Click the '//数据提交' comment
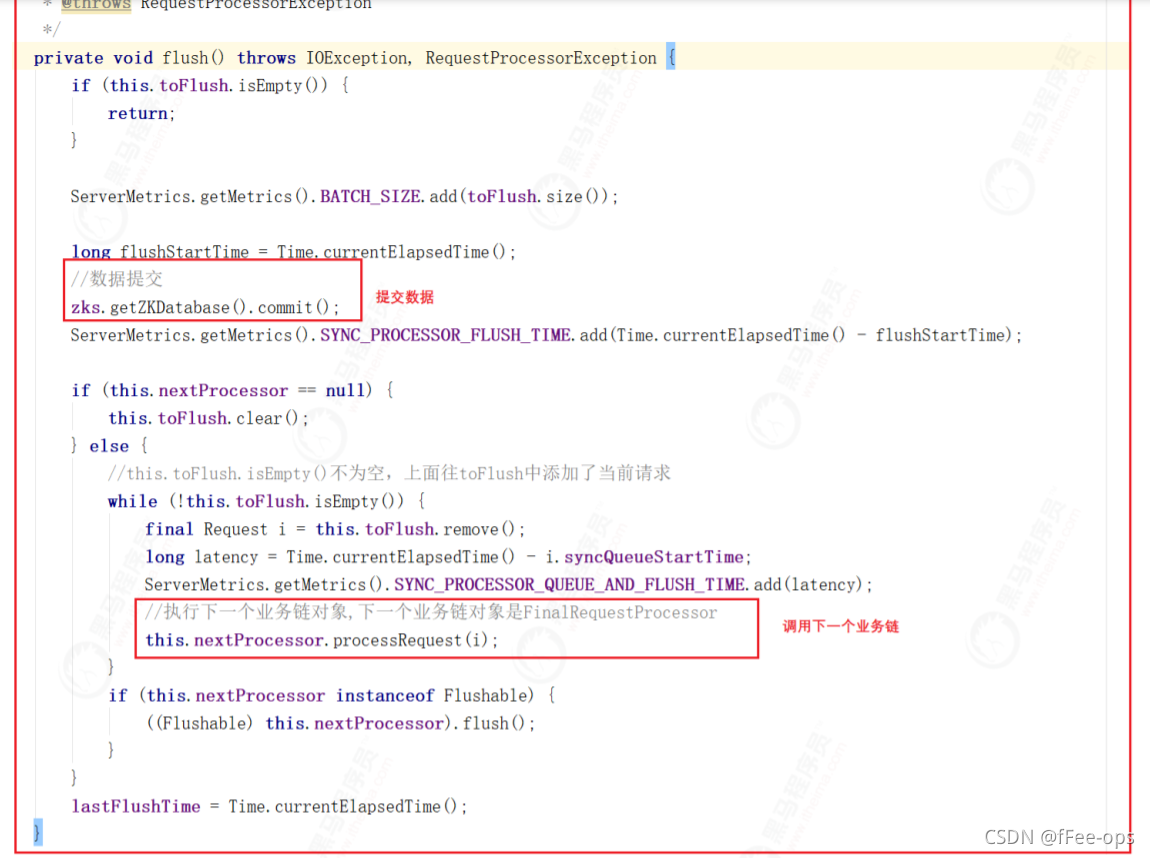Viewport: 1150px width, 858px height. [x=117, y=279]
